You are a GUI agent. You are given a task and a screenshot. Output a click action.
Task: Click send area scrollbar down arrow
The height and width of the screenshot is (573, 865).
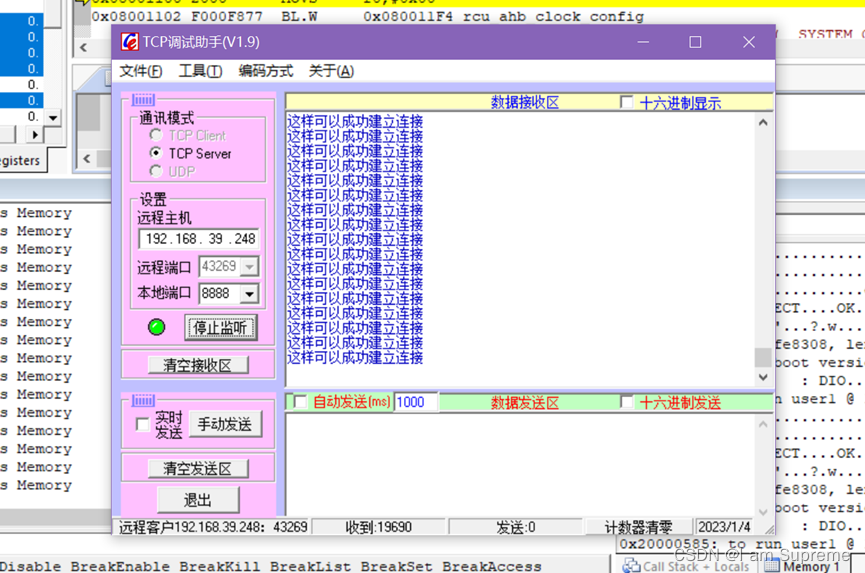(763, 511)
